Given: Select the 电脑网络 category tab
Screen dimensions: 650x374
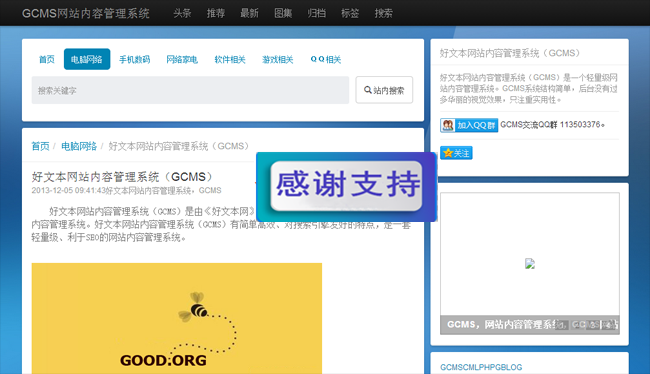Looking at the screenshot, I should point(87,59).
